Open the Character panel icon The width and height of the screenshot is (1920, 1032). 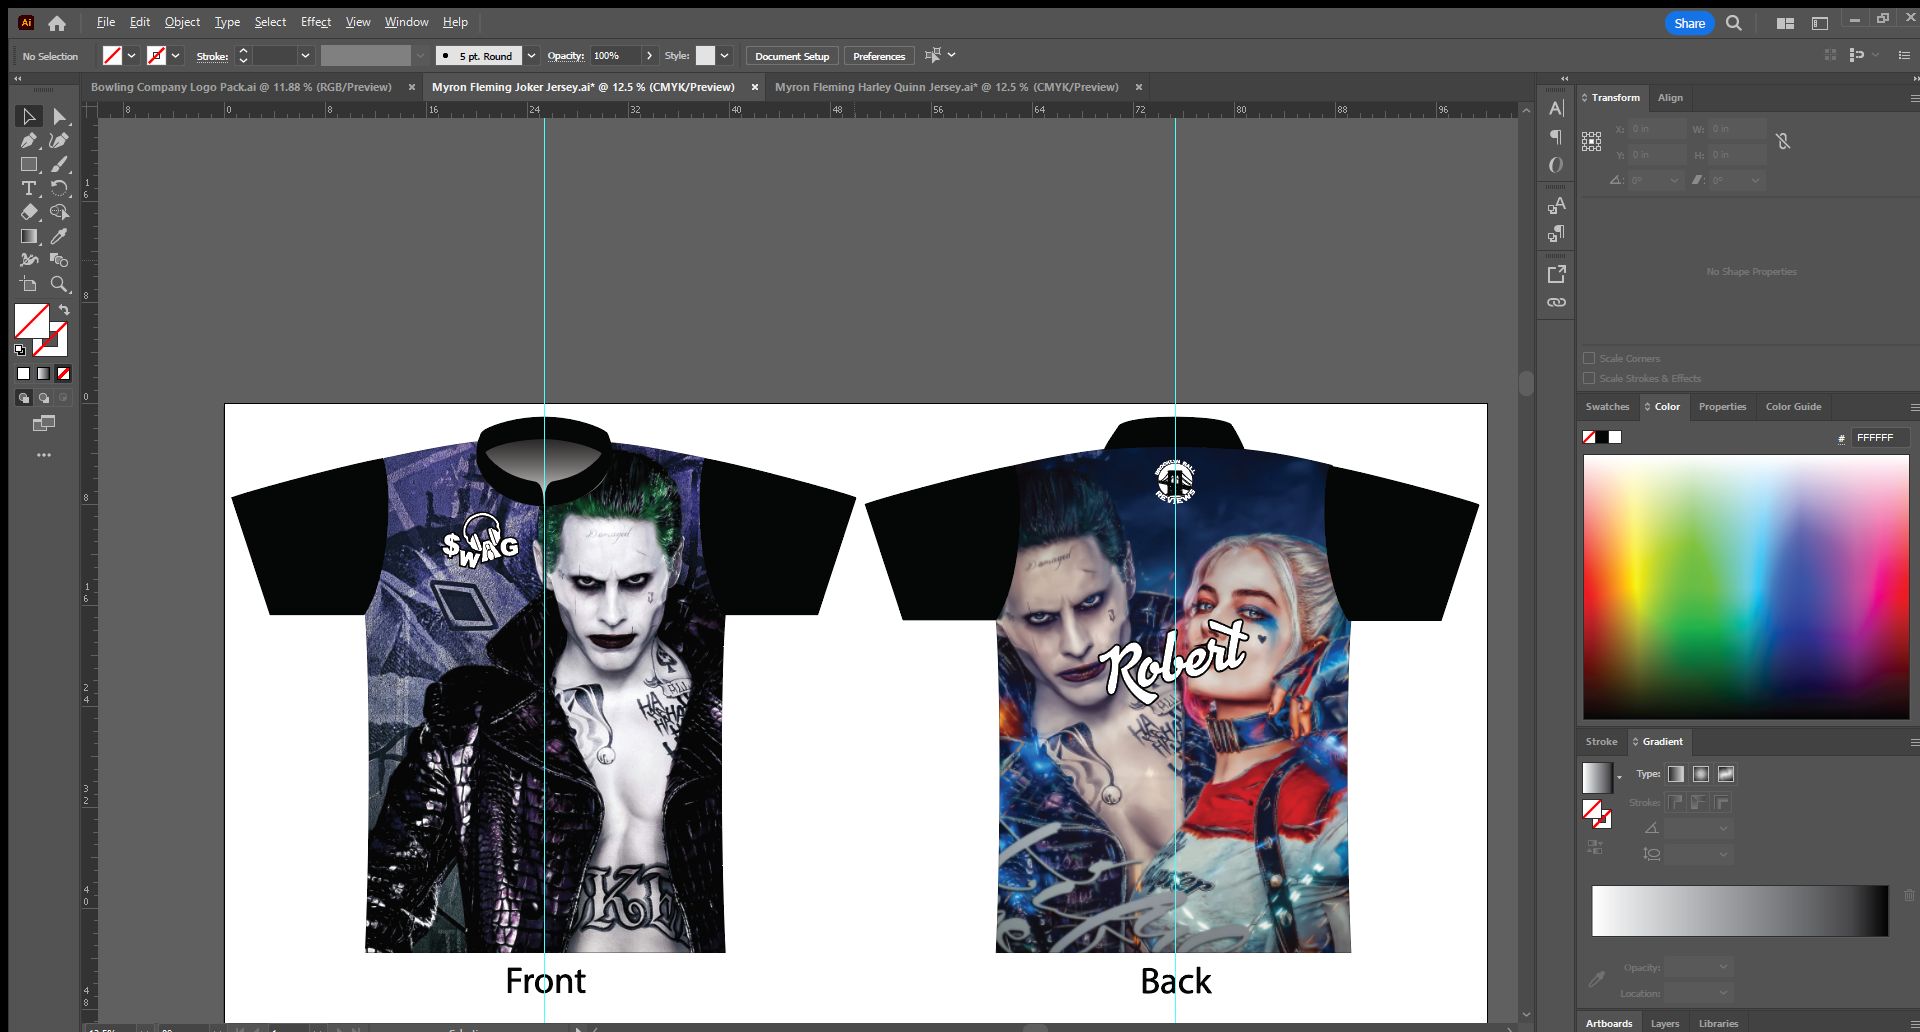1556,108
